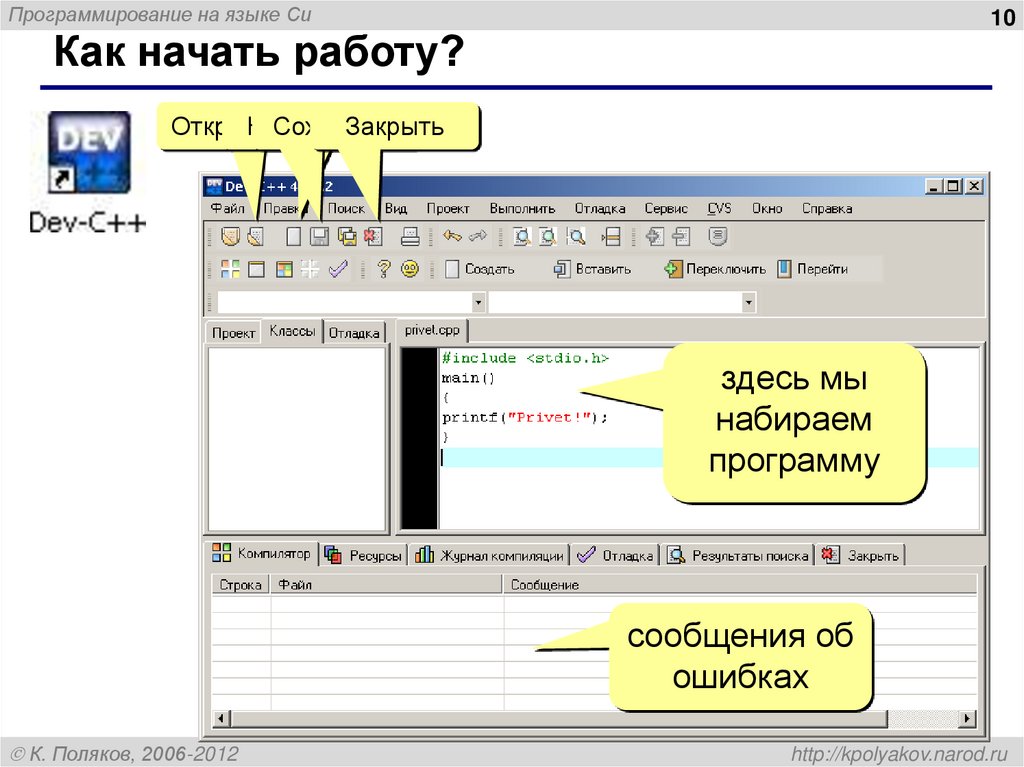
Task: Click the Redo arrow icon
Action: pos(478,236)
